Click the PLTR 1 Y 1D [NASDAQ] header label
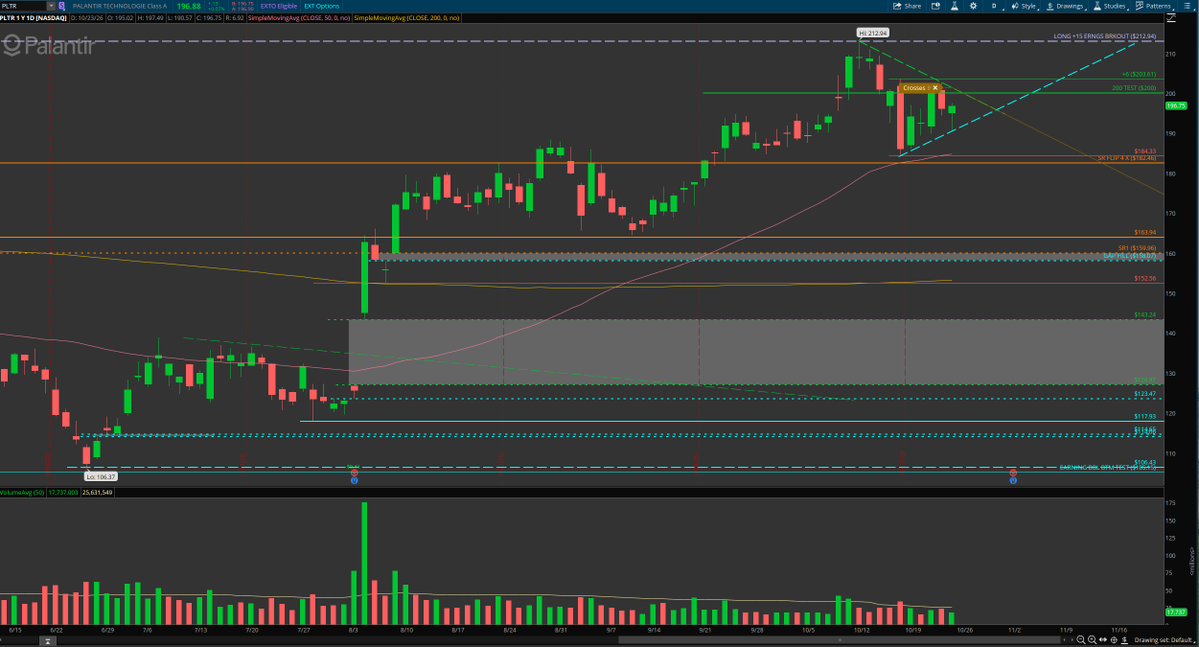Image resolution: width=1199 pixels, height=647 pixels. 35,18
